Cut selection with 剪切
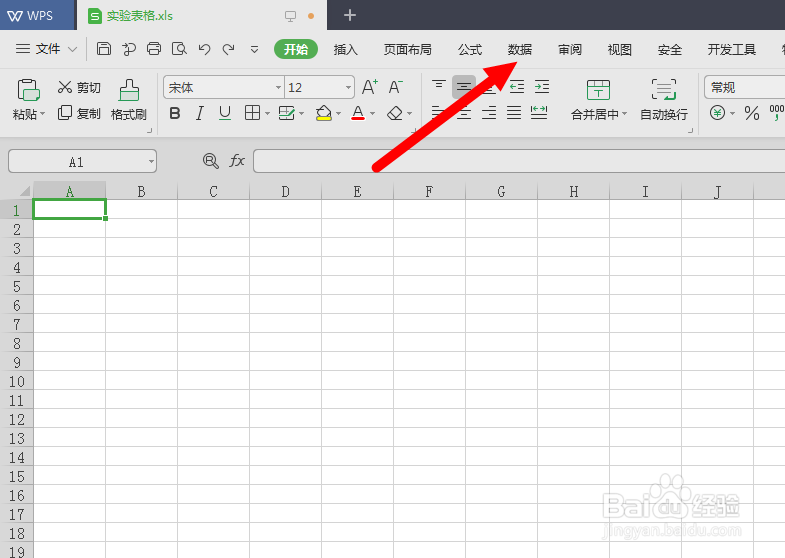 pyautogui.click(x=79, y=88)
